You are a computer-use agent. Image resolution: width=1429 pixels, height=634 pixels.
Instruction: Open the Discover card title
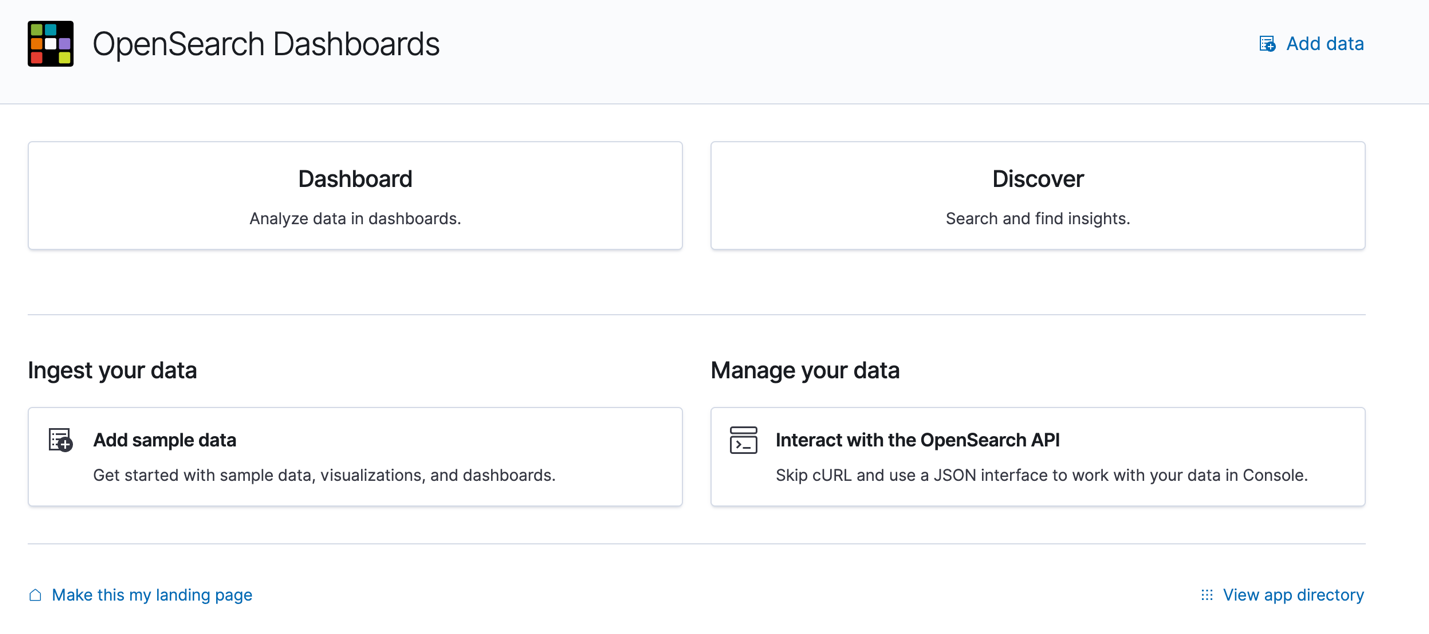click(1037, 179)
